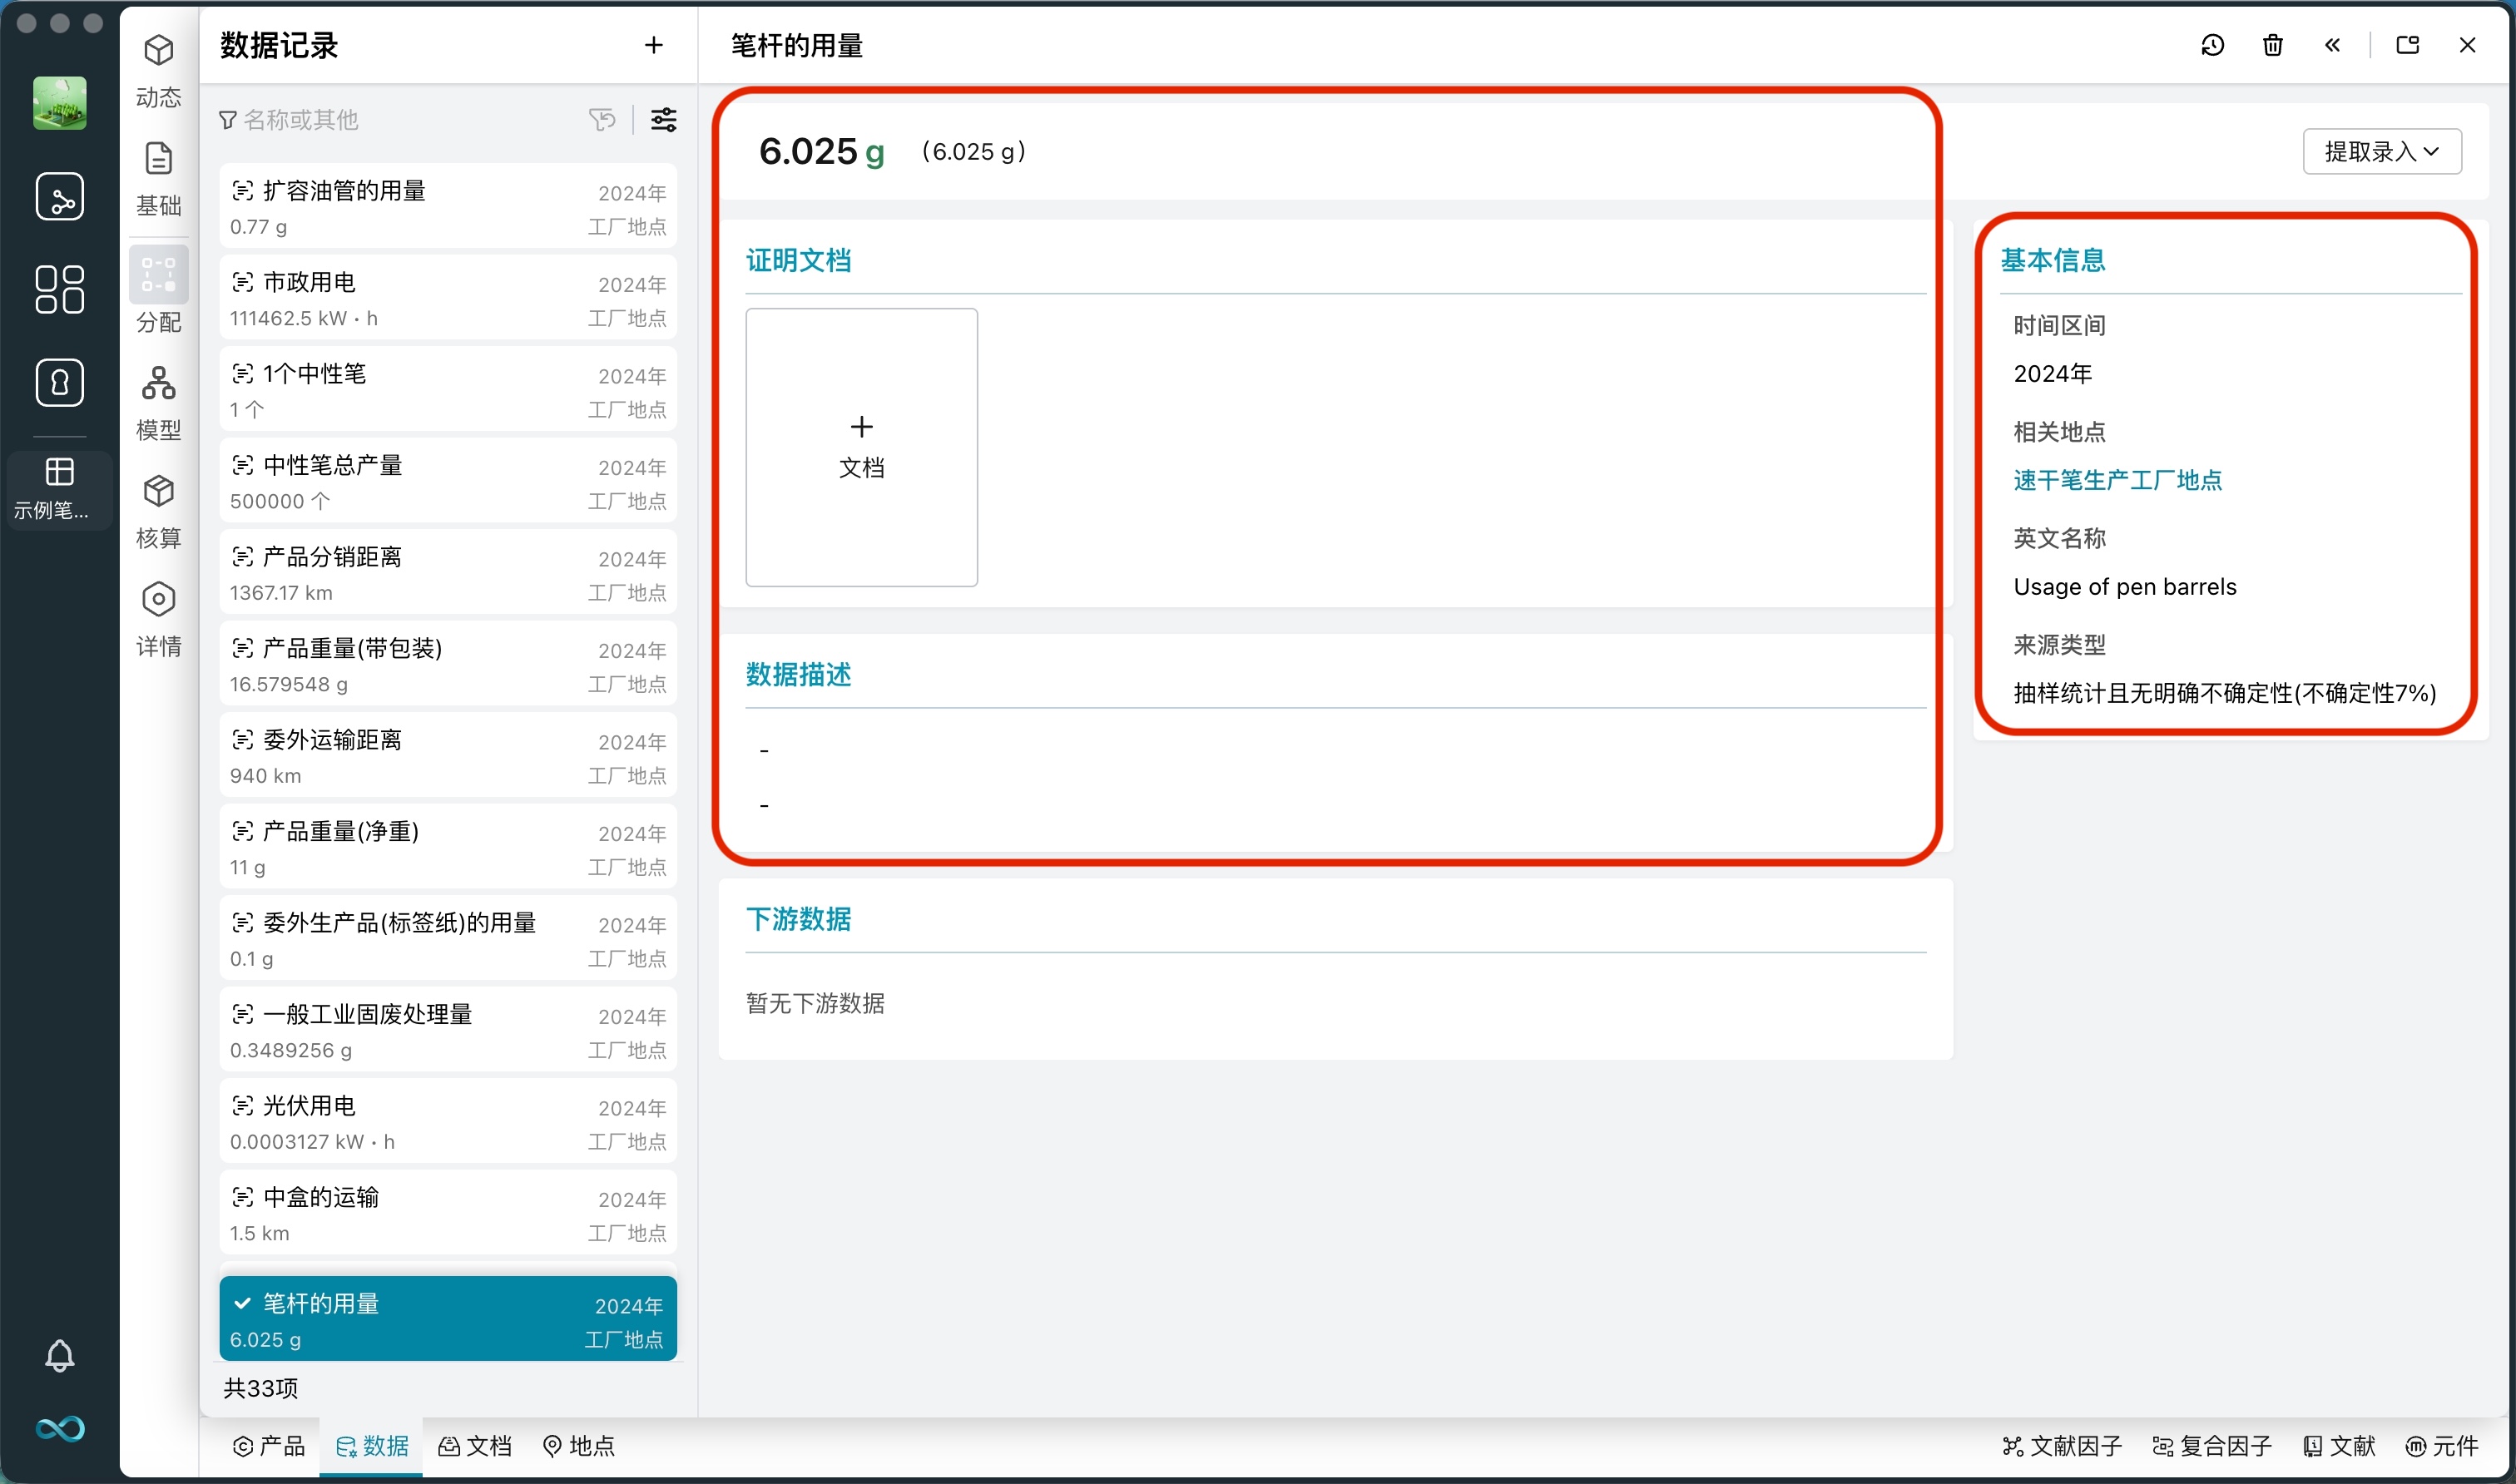Deselect the checked 笔杆的用量 record

tap(242, 1303)
